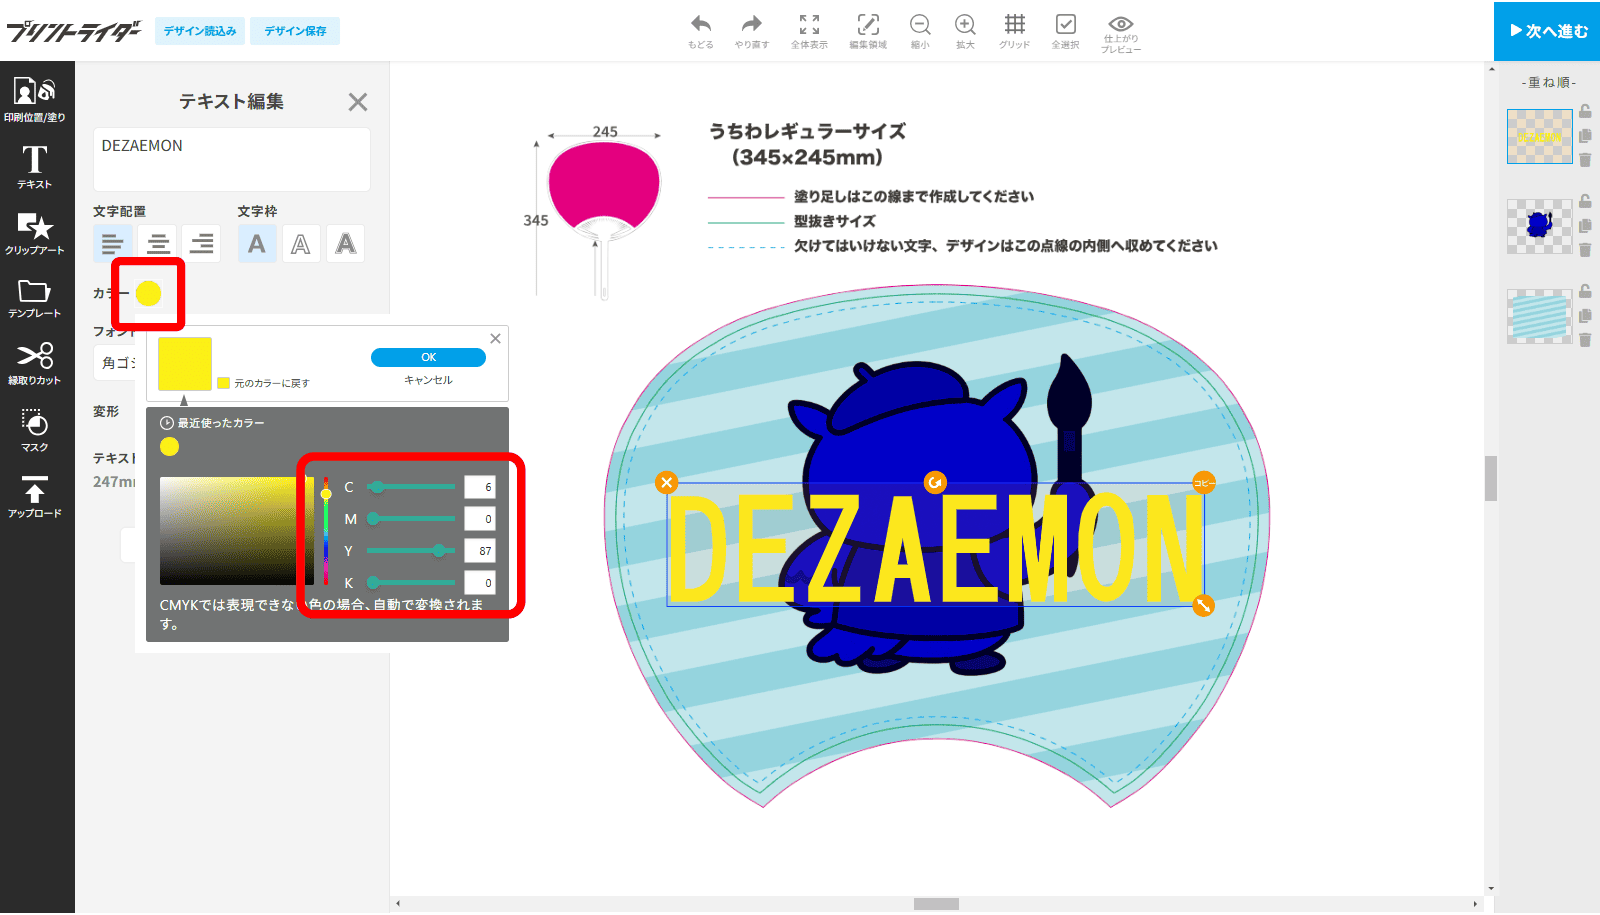Redo with the やり直す arrow
This screenshot has height=915, width=1600.
[751, 31]
